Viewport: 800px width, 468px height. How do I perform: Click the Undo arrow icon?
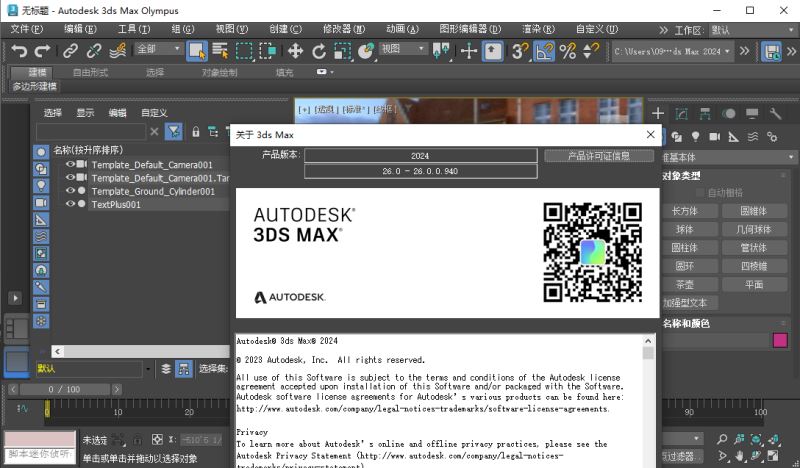pos(19,51)
